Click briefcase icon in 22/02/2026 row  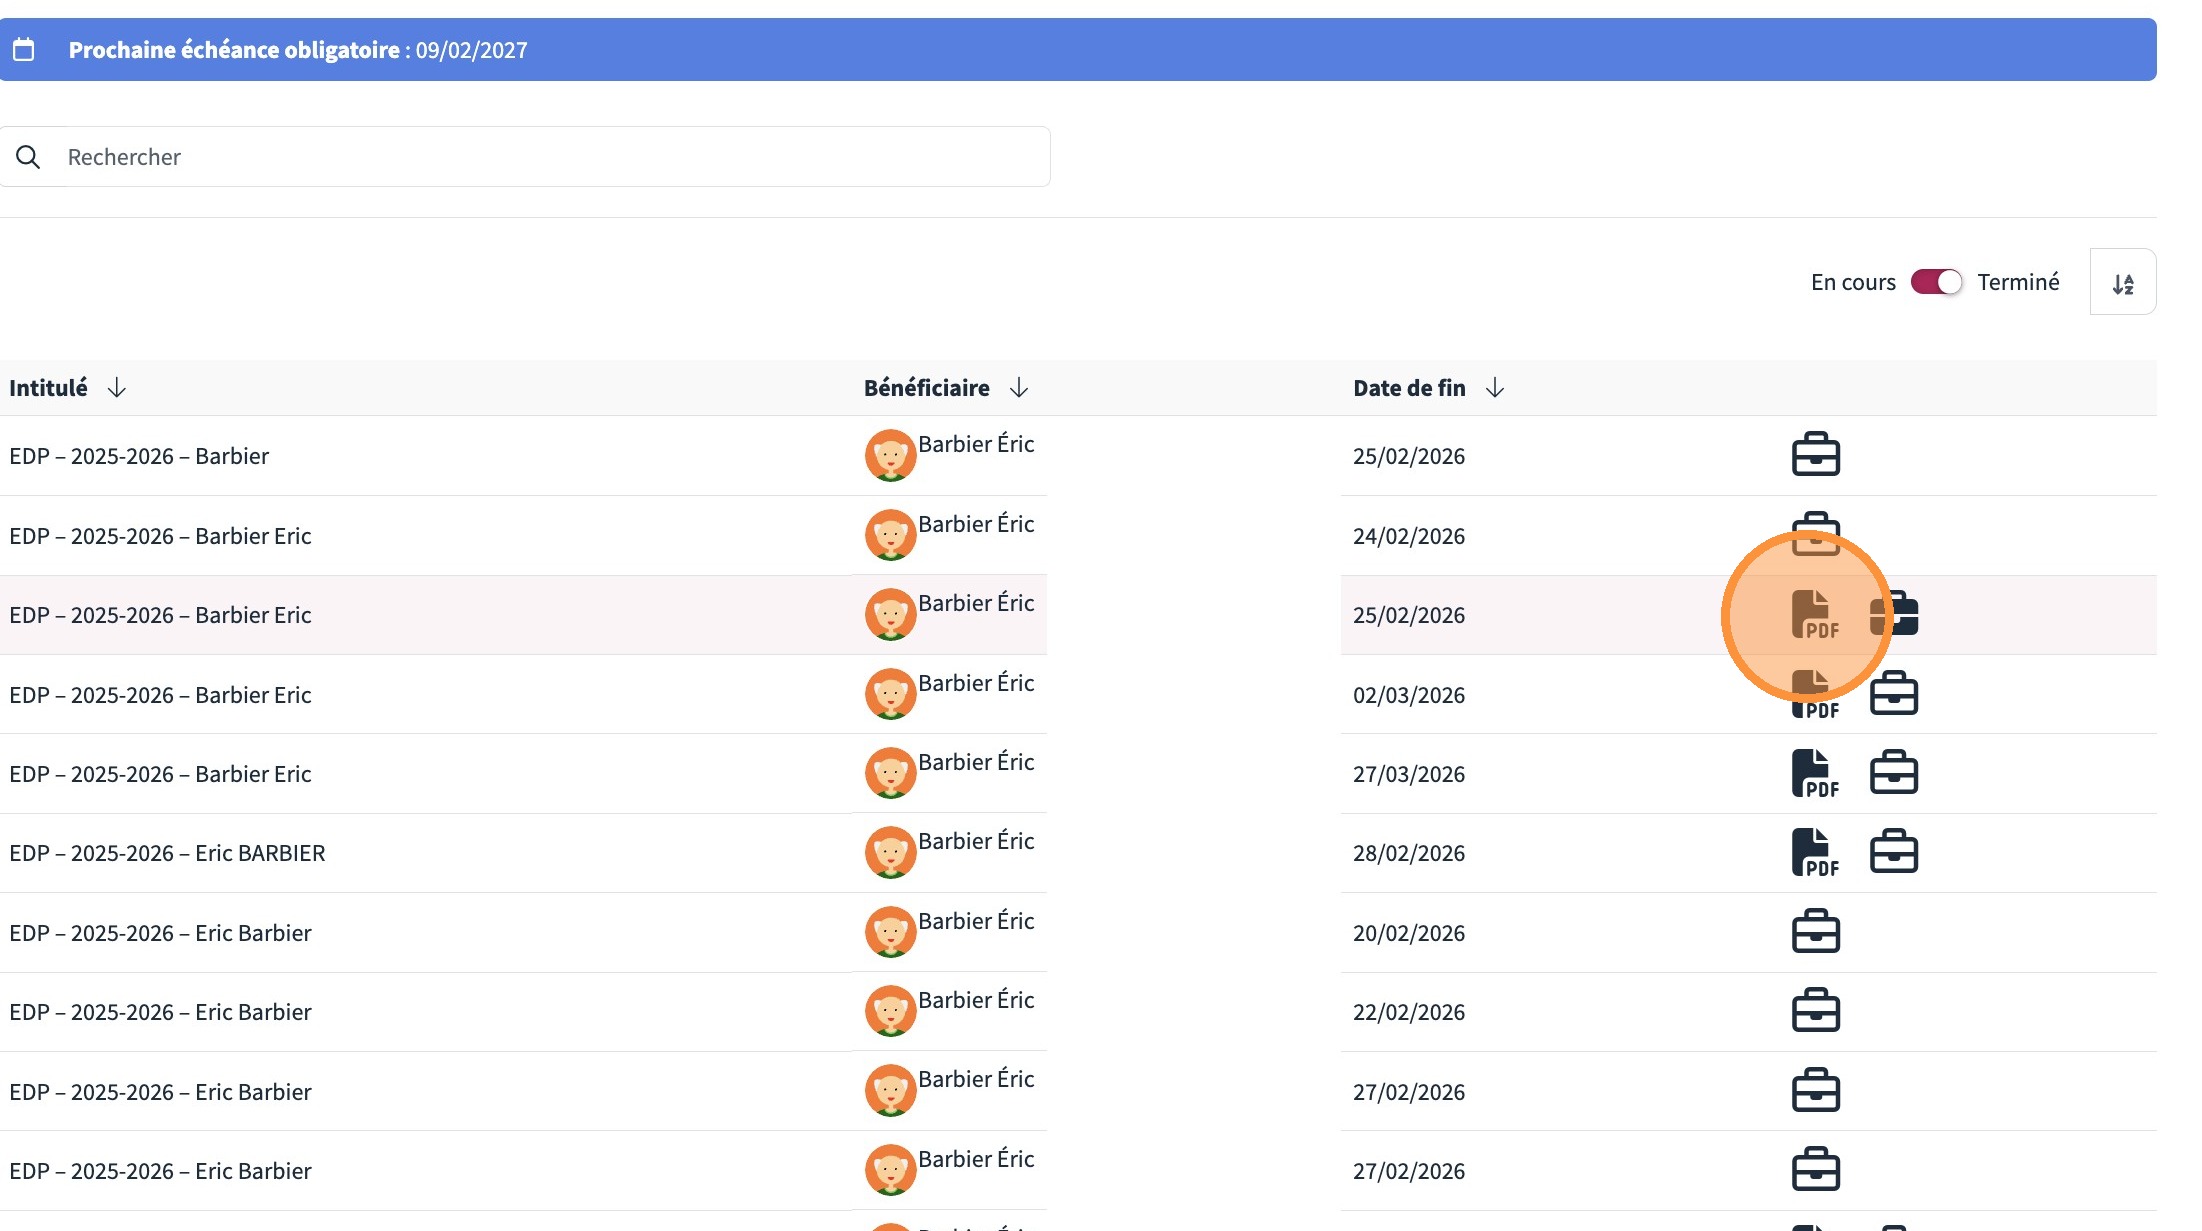point(1815,1011)
